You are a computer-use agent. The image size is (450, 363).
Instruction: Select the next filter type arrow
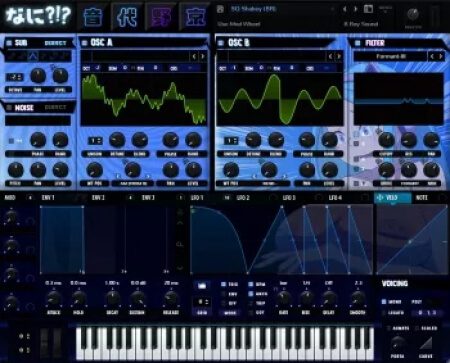(x=441, y=56)
